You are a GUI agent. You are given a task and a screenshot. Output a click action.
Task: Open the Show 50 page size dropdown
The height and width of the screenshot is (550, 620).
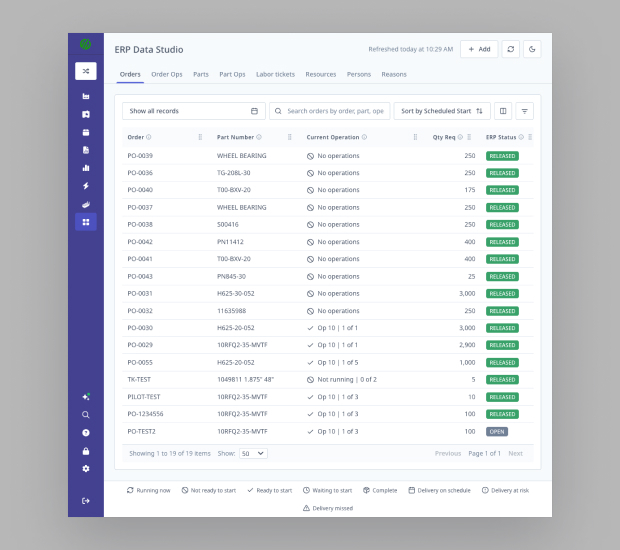253,453
